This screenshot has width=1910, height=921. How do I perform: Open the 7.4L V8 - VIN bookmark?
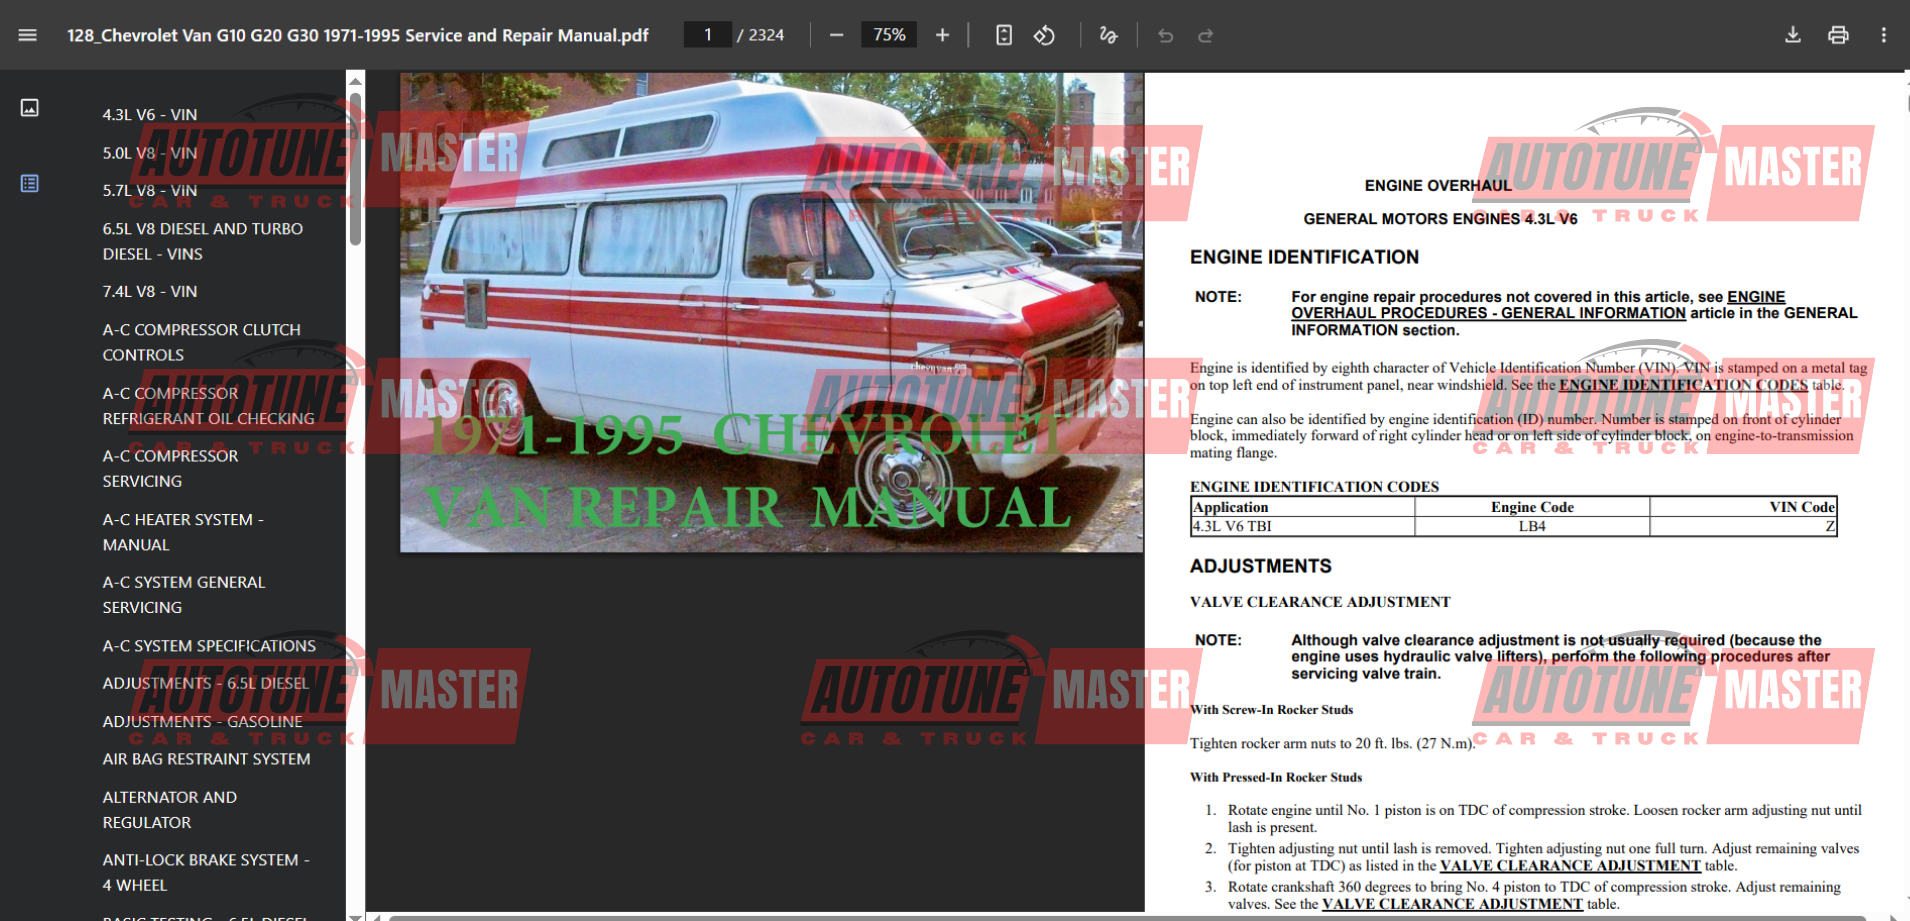[150, 291]
